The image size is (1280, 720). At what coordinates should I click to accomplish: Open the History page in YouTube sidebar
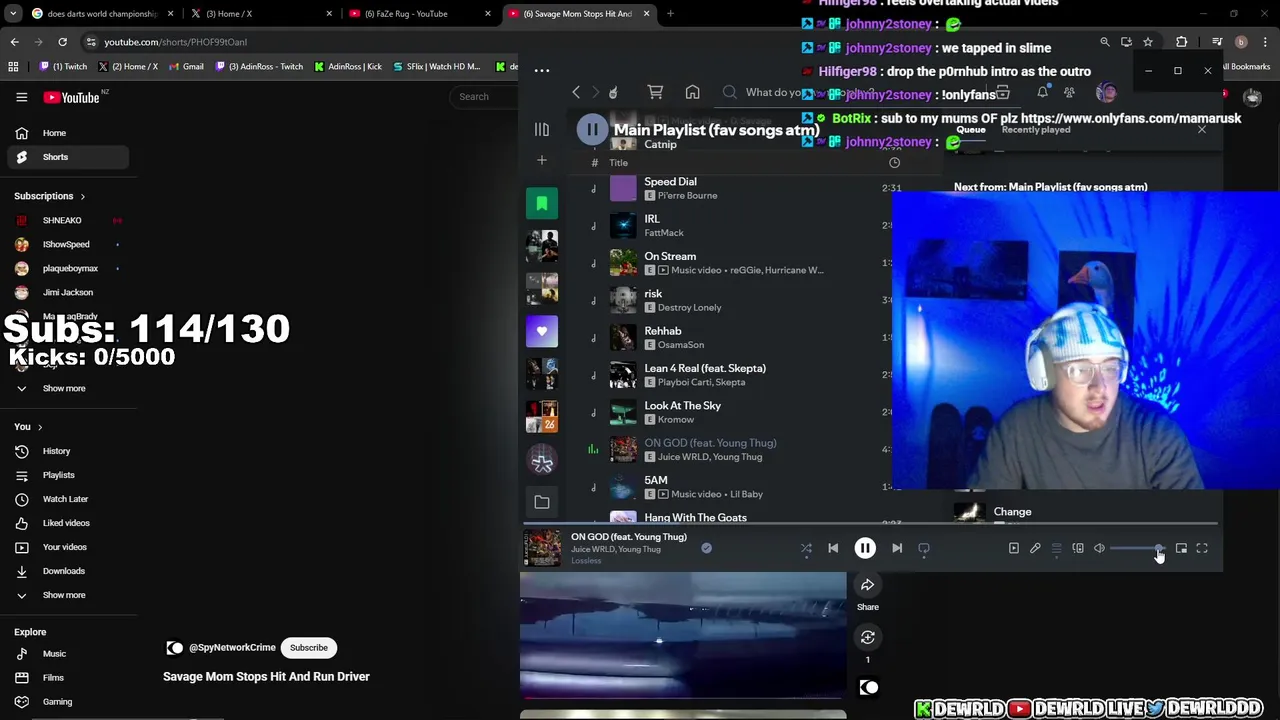pyautogui.click(x=56, y=451)
